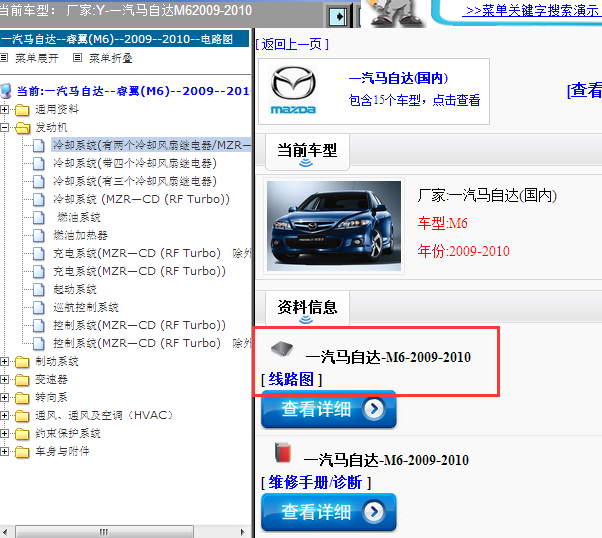This screenshot has width=602, height=538.
Task: Click the 菜单折叠 list icon
Action: pyautogui.click(x=78, y=58)
